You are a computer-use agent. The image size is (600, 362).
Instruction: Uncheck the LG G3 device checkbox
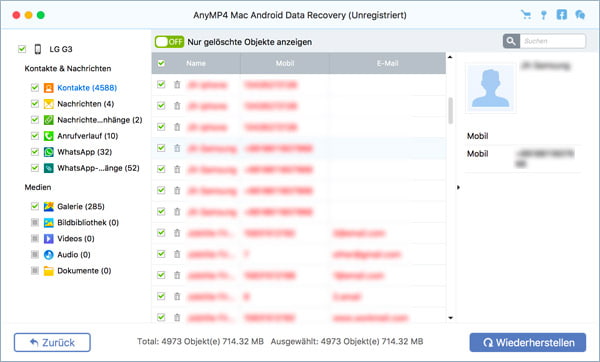click(x=22, y=49)
